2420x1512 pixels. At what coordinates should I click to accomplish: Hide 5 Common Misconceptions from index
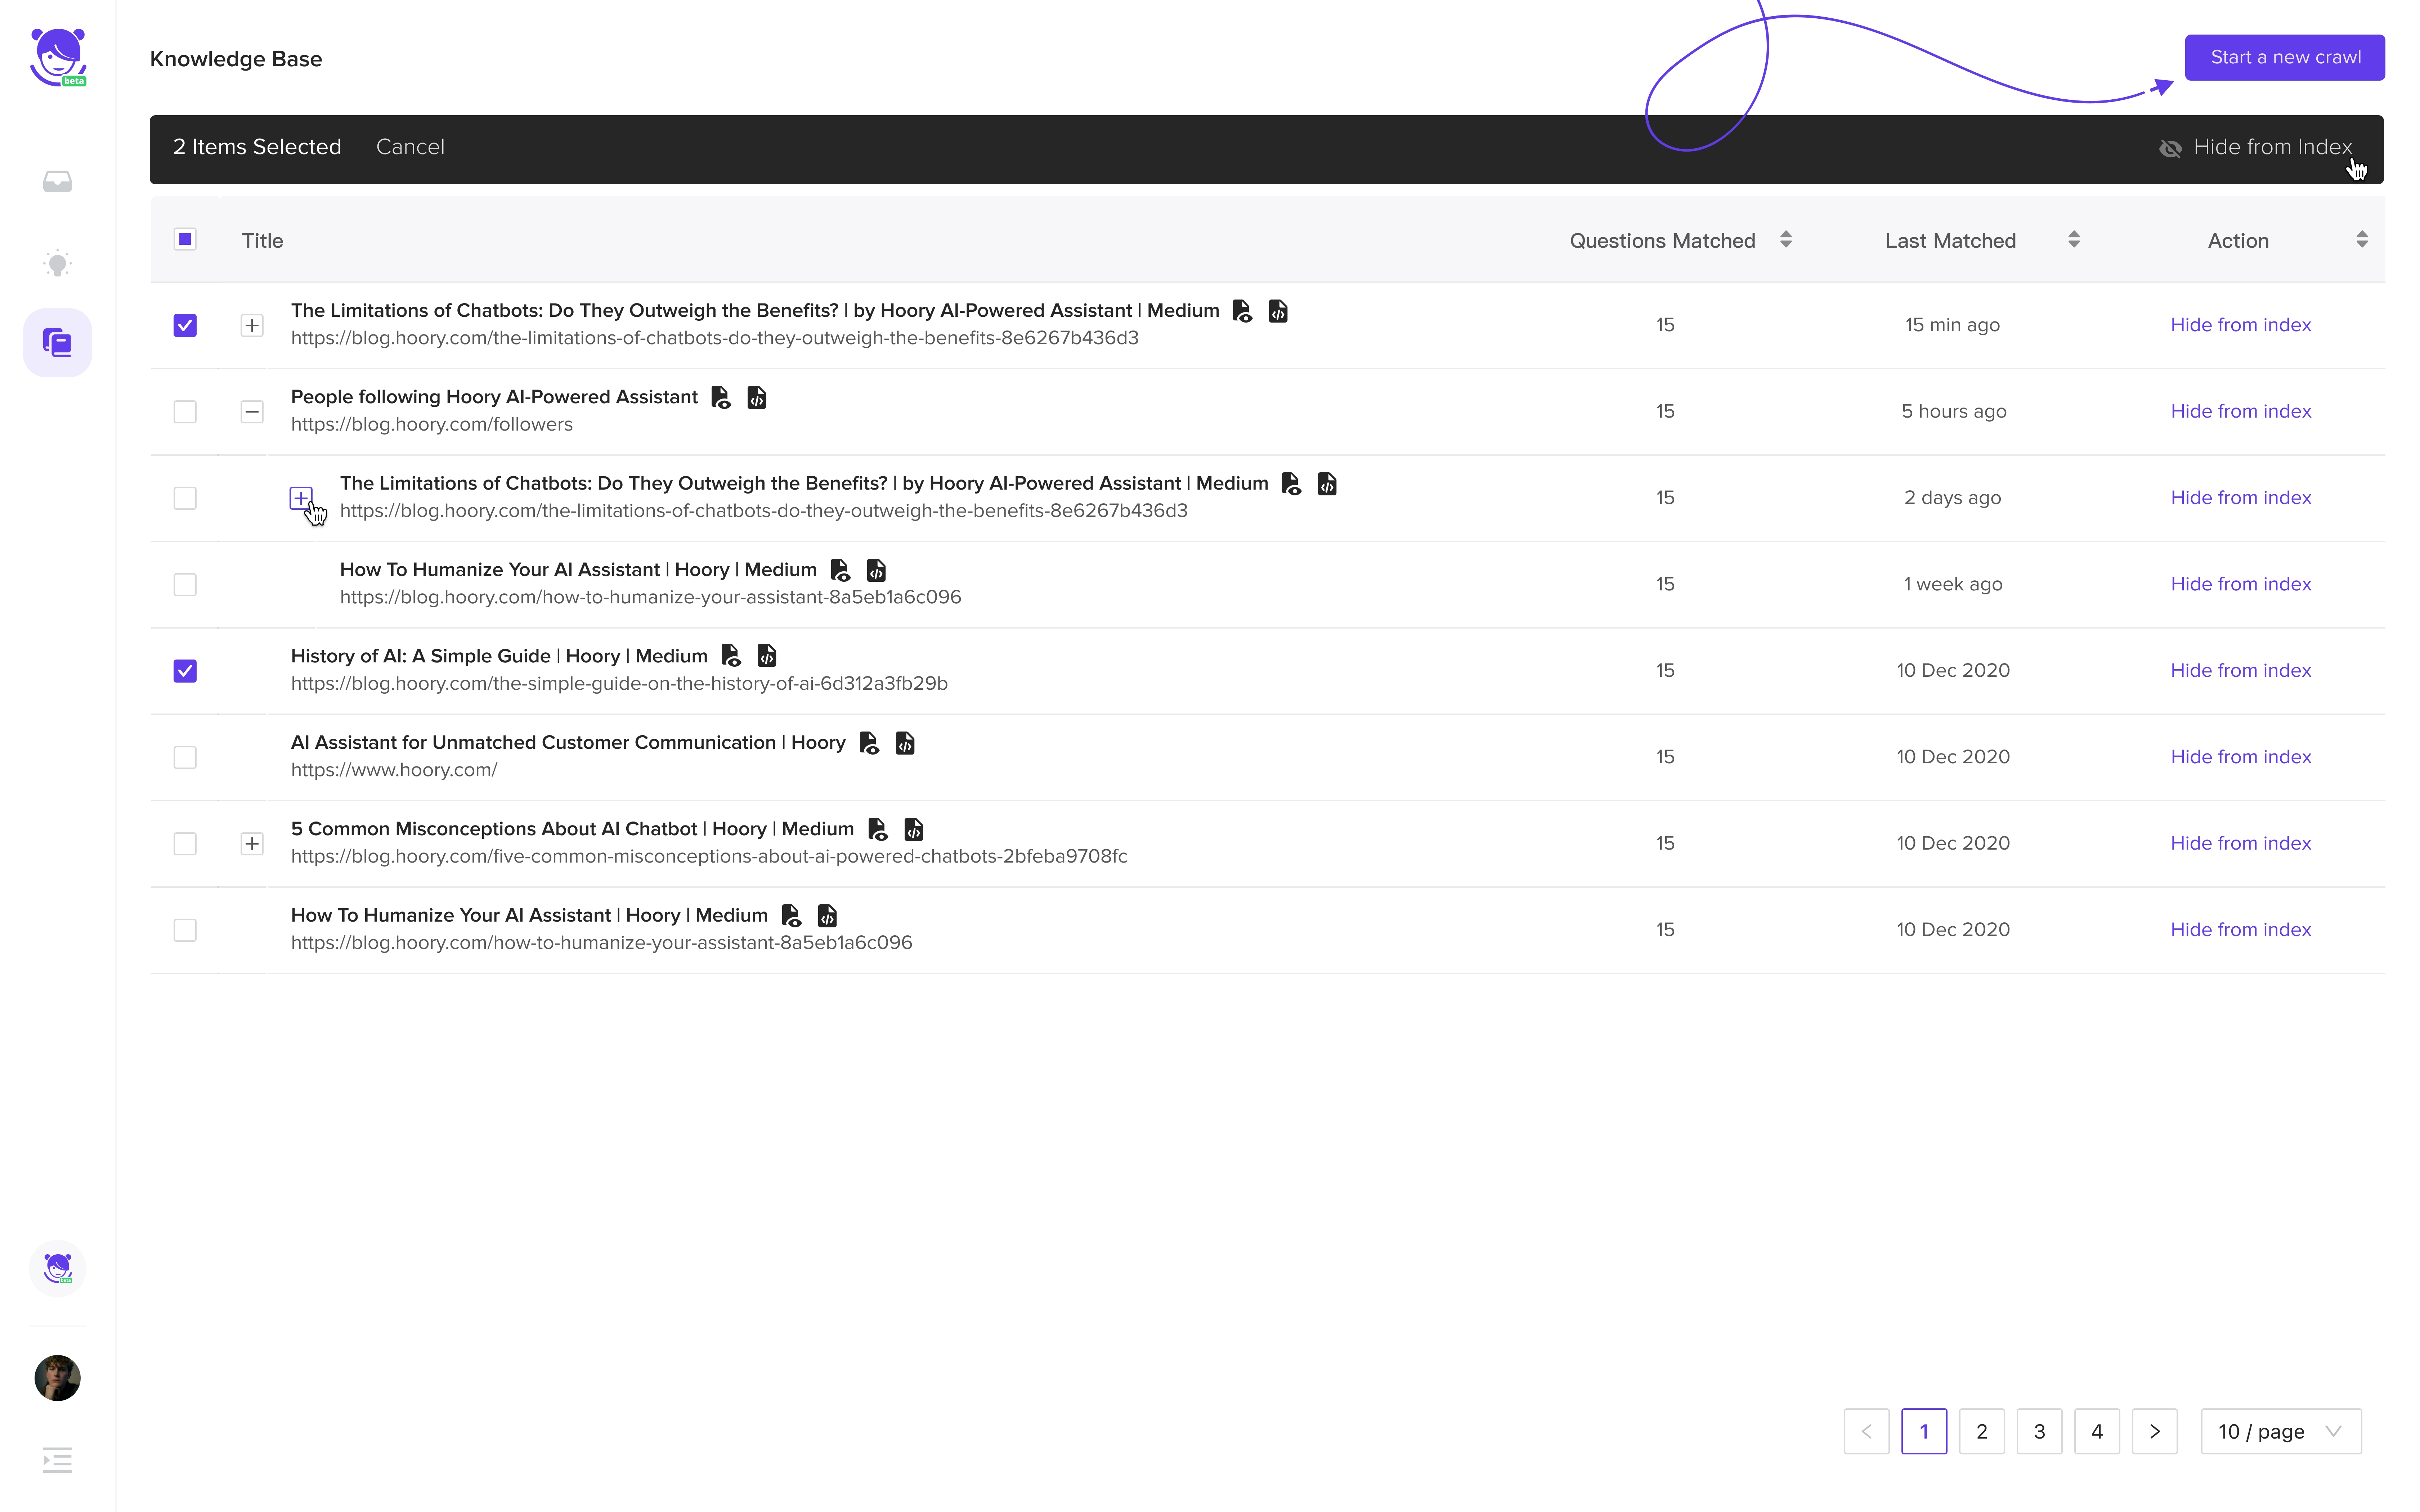[x=2241, y=843]
